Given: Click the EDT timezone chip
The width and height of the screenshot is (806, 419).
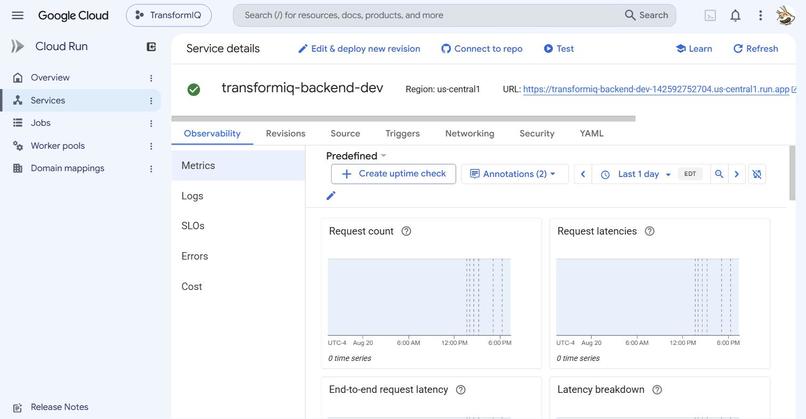Looking at the screenshot, I should (690, 174).
